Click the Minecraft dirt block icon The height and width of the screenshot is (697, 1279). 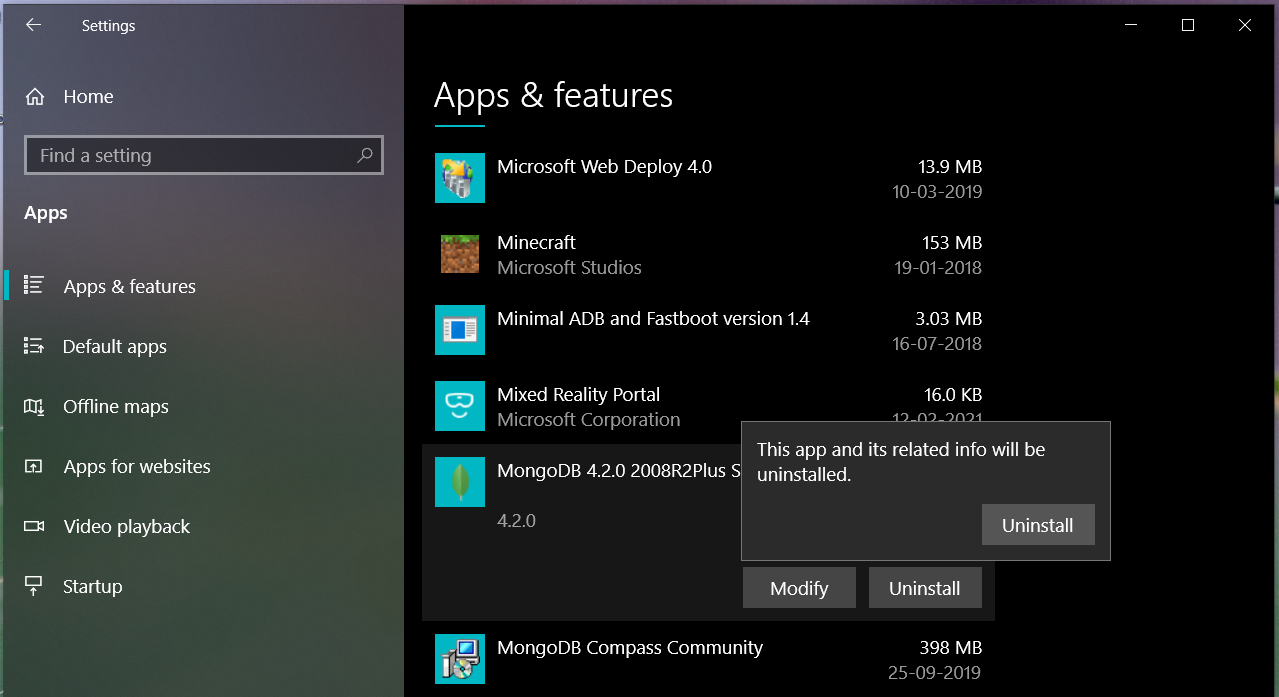pos(460,254)
